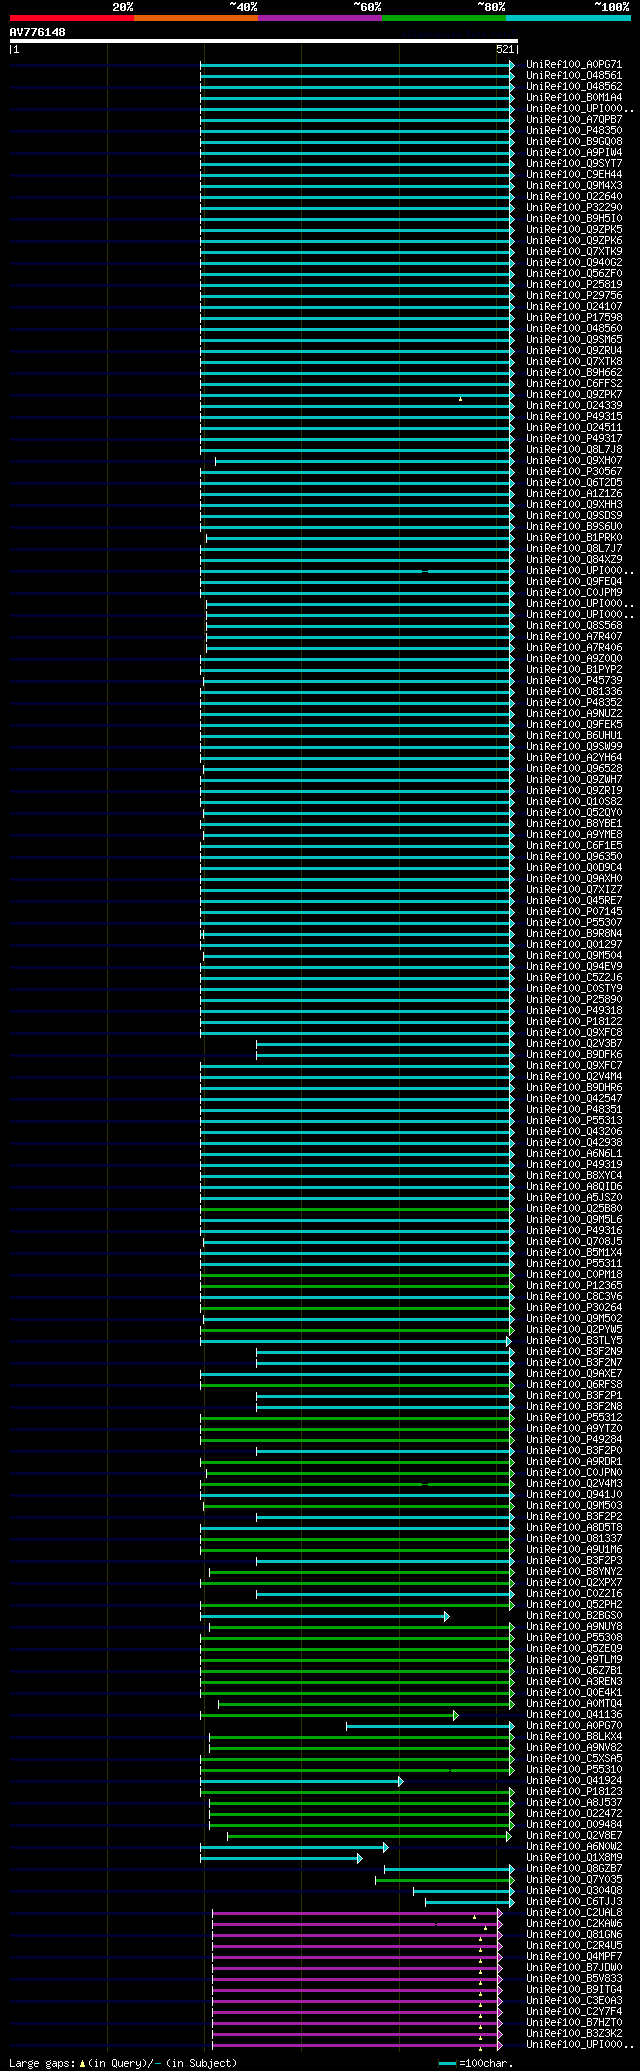Open hit label UniRef100_B6UHU1
Screen dimensions: 640x2071
point(574,735)
